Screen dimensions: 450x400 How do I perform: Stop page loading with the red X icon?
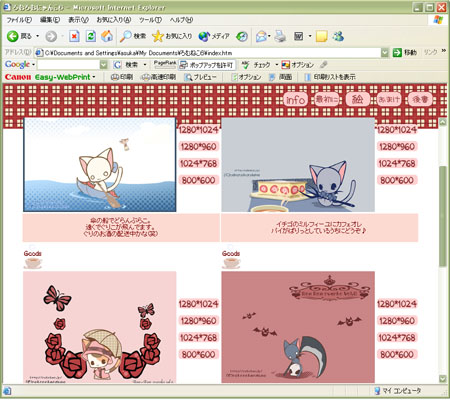[x=74, y=36]
